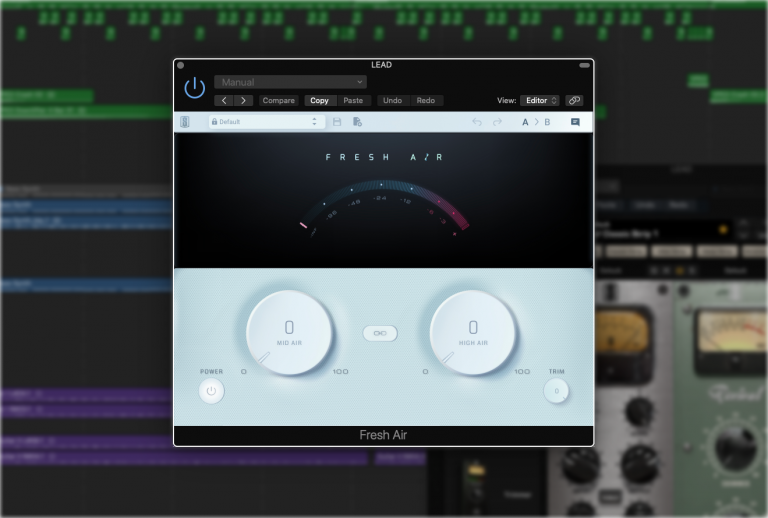Screen dimensions: 768x518
Task: Click the save preset floppy icon
Action: pos(337,122)
